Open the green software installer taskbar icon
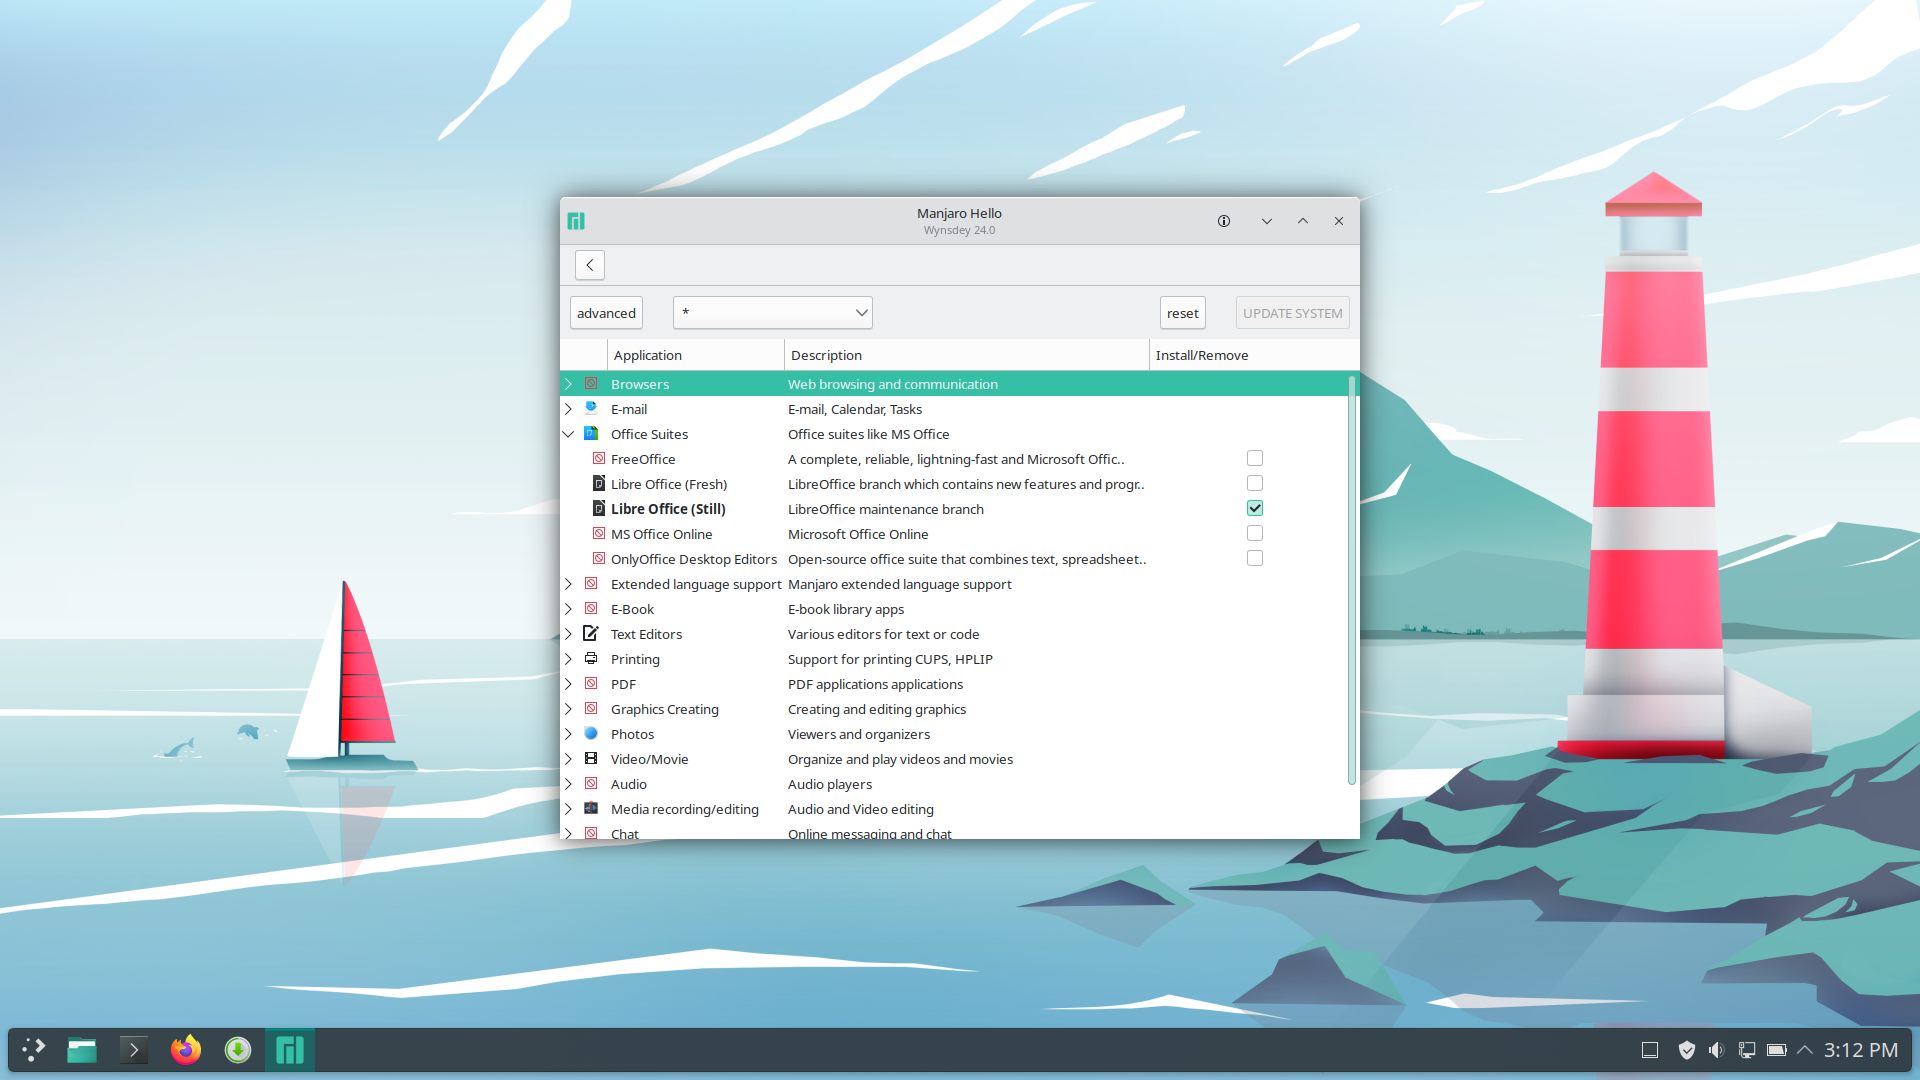This screenshot has width=1920, height=1080. (x=238, y=1050)
